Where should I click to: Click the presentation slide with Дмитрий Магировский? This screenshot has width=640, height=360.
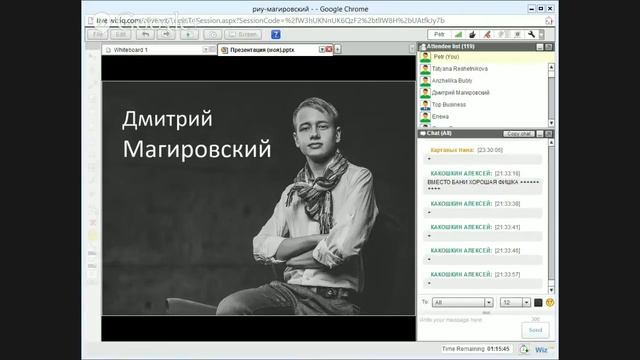[x=258, y=198]
